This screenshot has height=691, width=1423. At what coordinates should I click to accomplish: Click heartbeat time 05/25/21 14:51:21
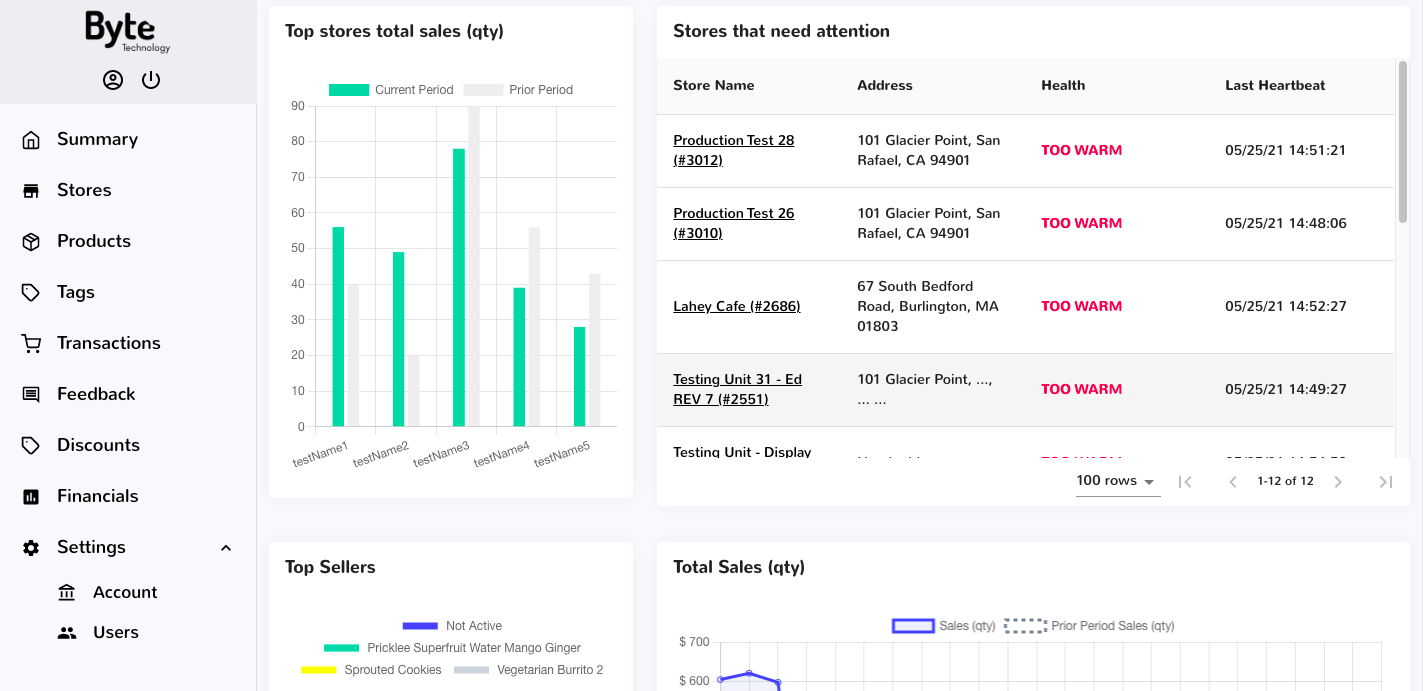tap(1285, 150)
